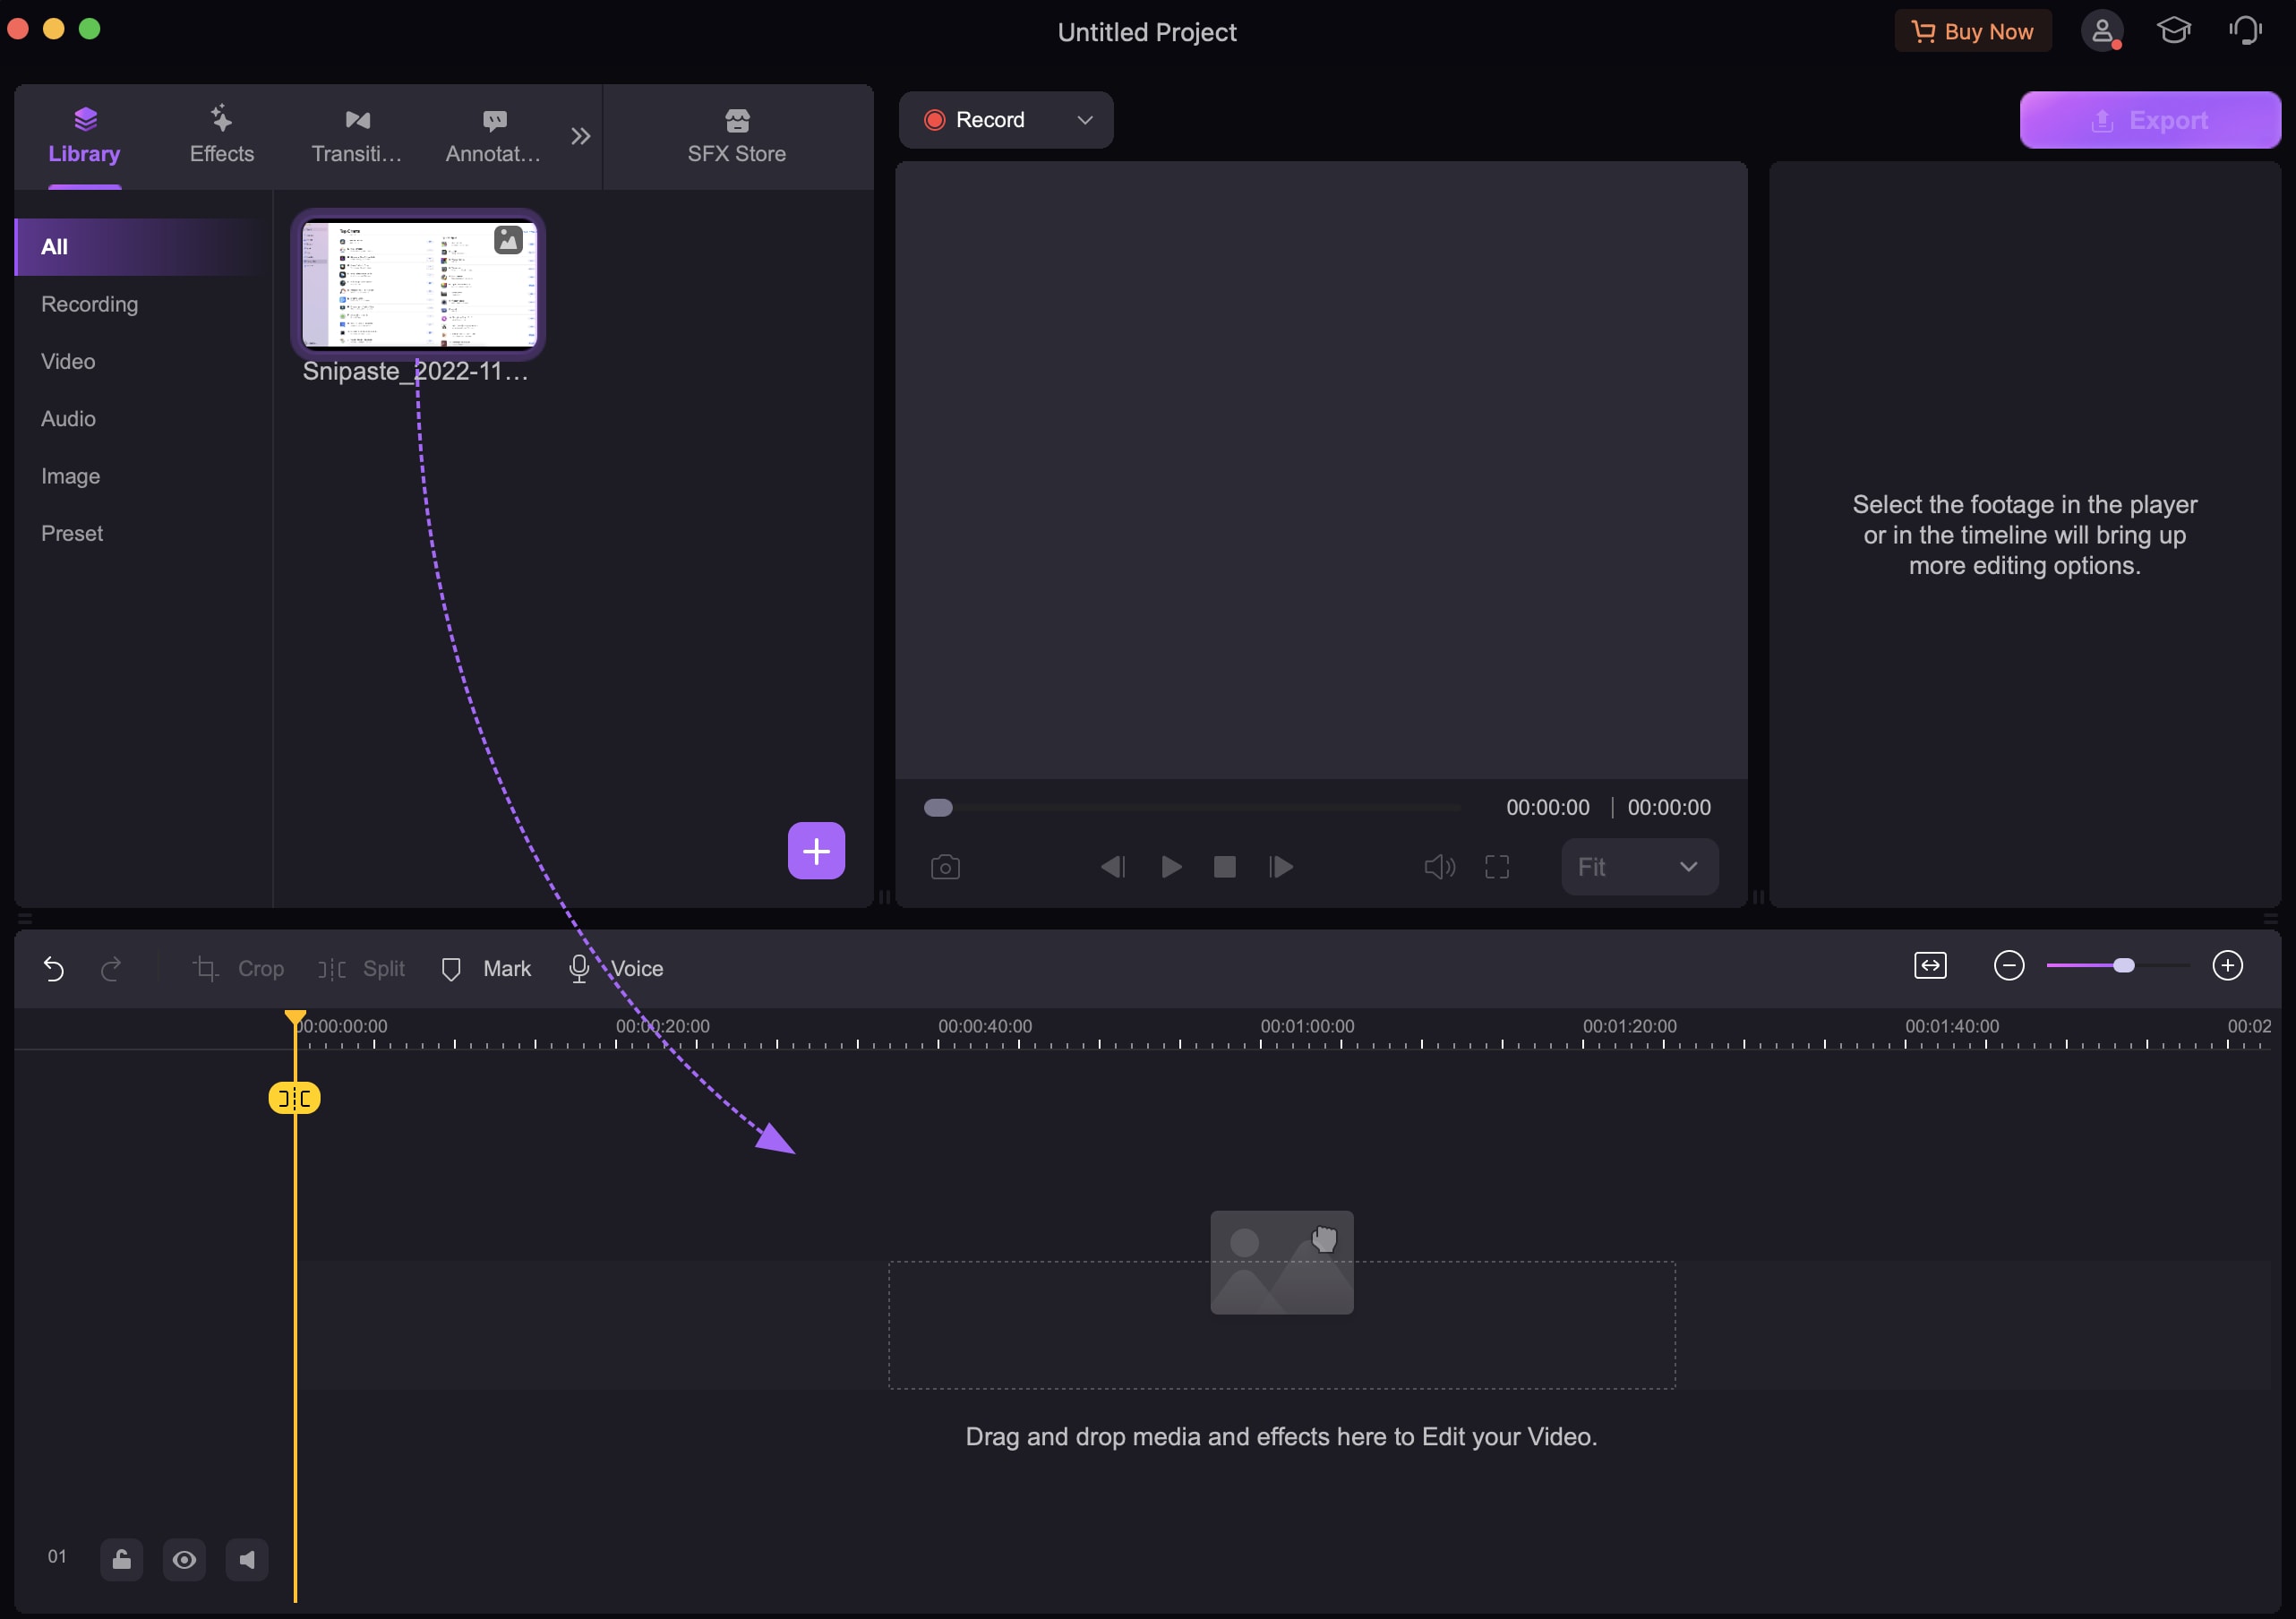Click the Mark tool in toolbar
This screenshot has height=1619, width=2296.
pos(487,967)
